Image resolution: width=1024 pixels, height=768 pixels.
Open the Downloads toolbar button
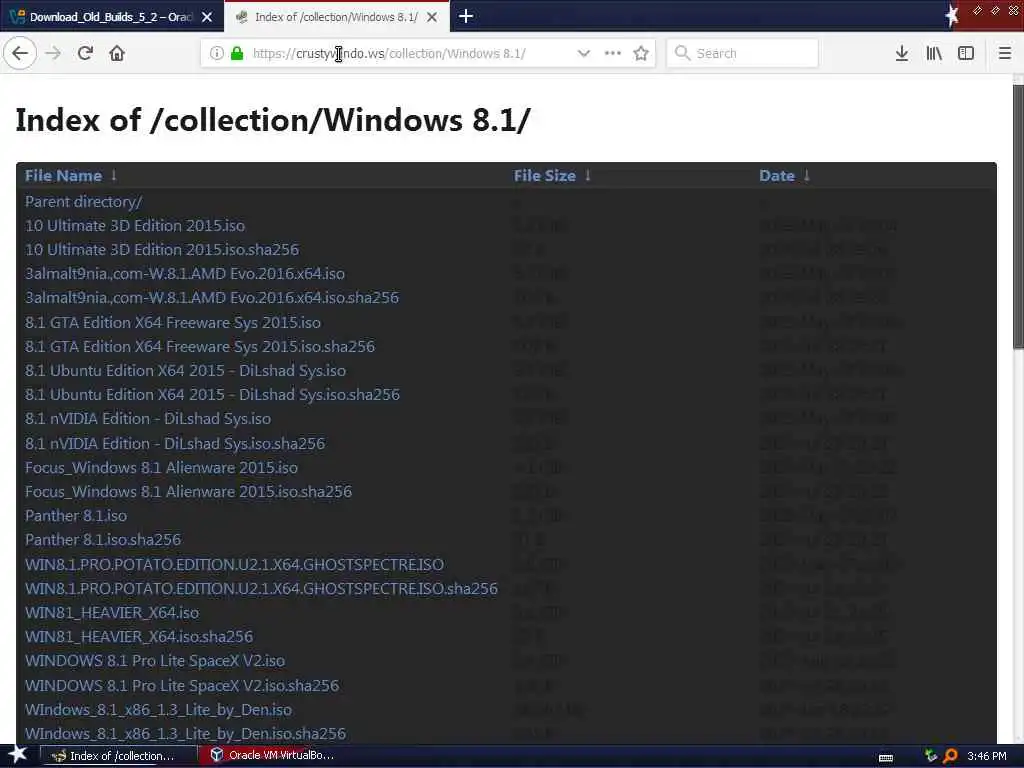pyautogui.click(x=902, y=53)
